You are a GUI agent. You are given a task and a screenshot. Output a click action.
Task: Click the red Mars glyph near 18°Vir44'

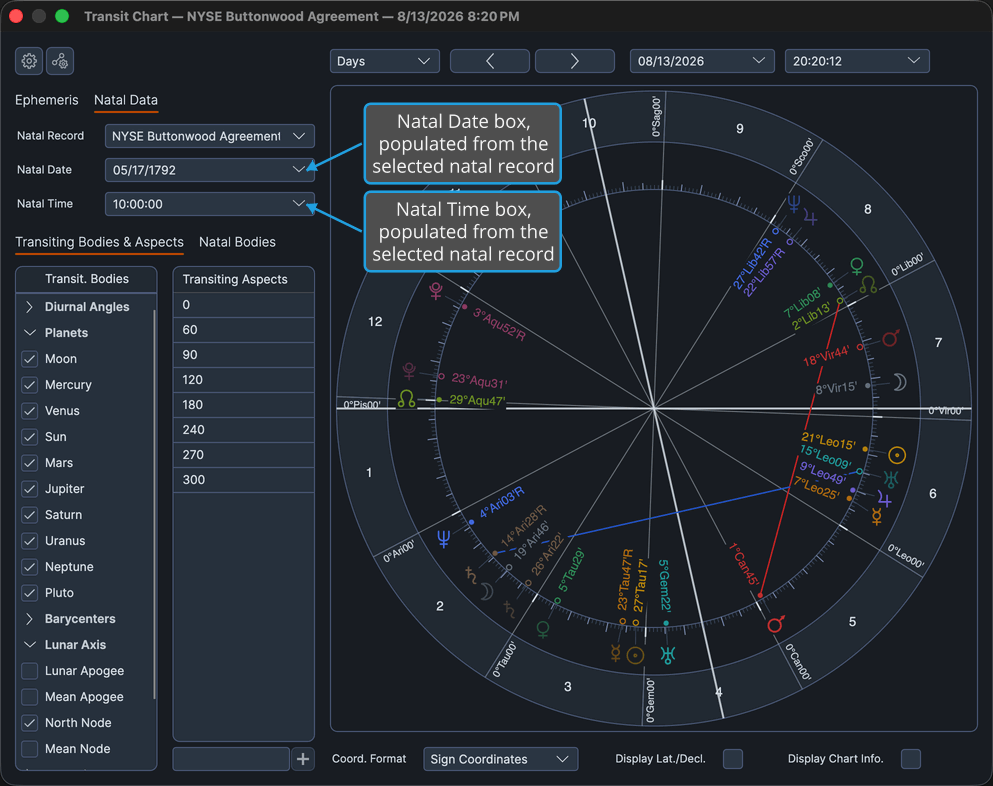click(891, 338)
